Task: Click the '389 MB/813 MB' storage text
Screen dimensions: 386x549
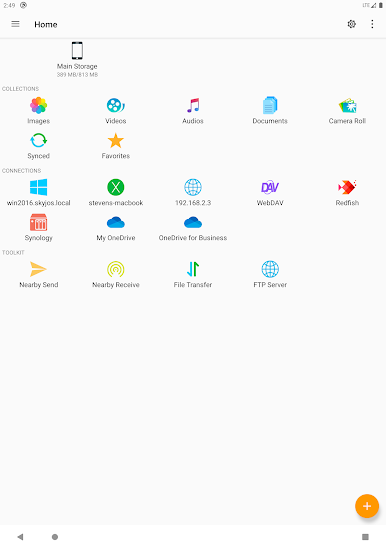Action: pyautogui.click(x=77, y=75)
